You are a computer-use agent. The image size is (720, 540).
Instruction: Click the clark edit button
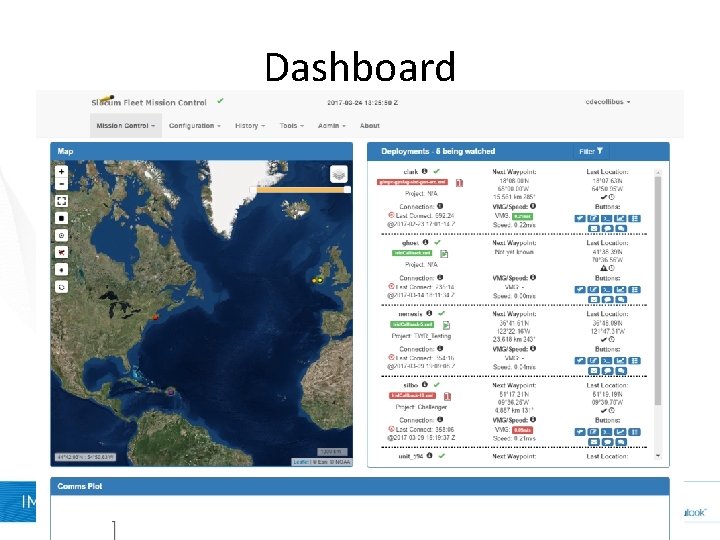coord(593,219)
